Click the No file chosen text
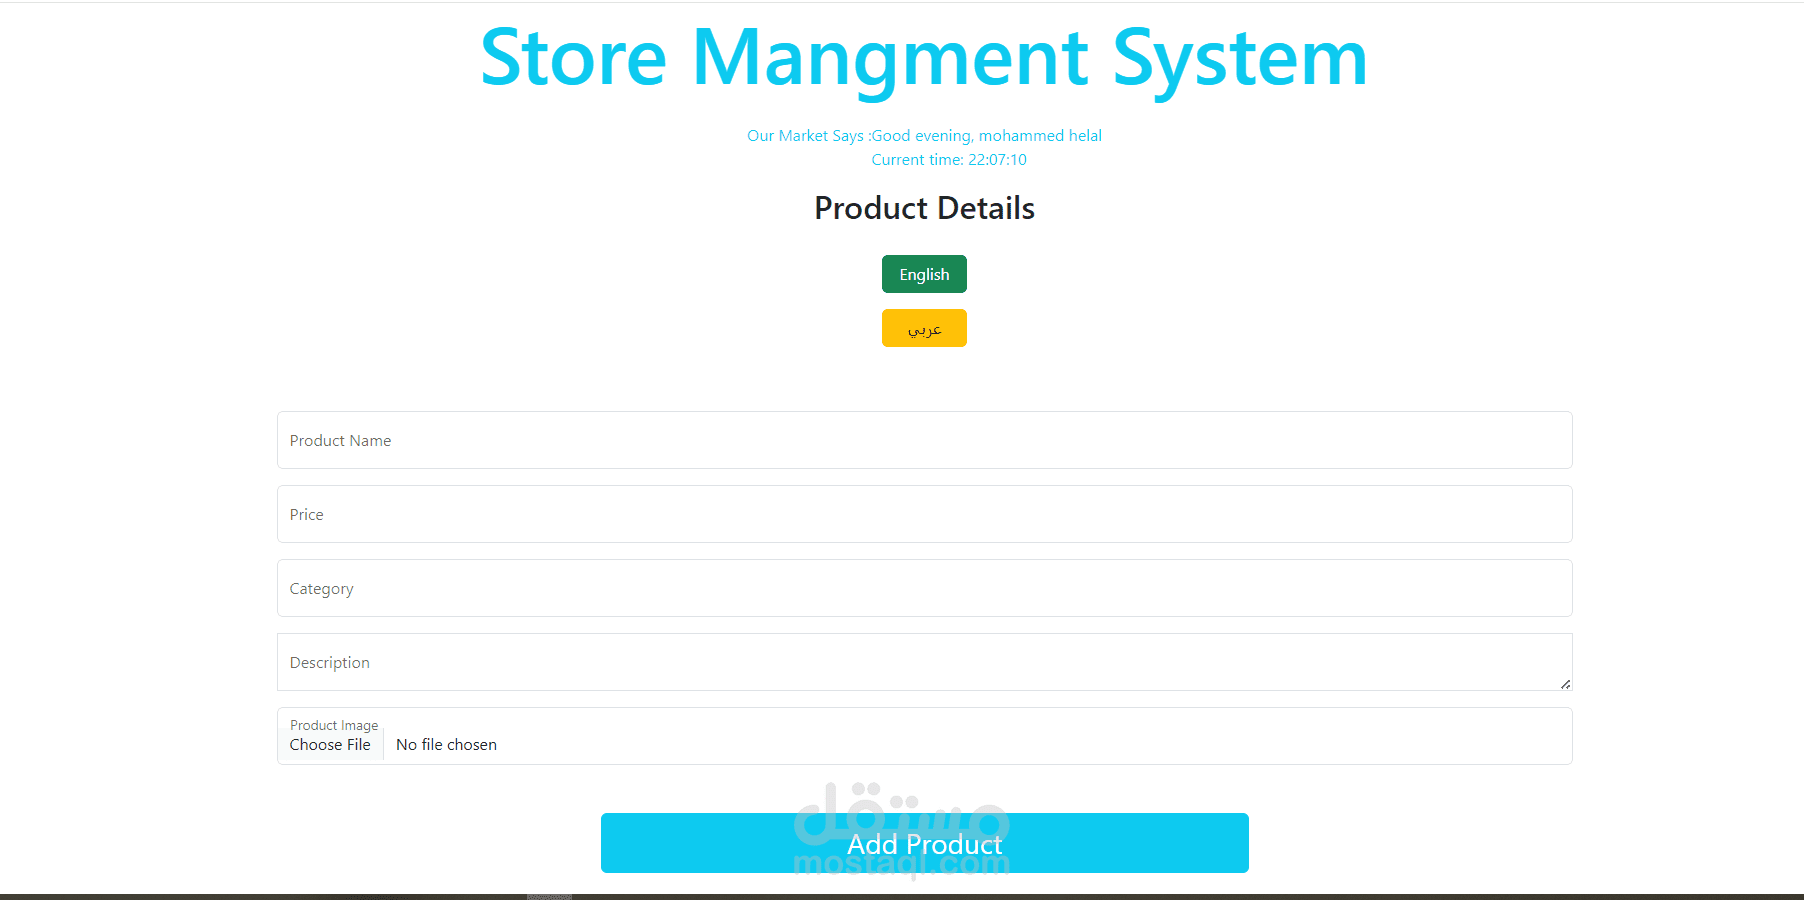This screenshot has width=1804, height=900. (x=445, y=744)
